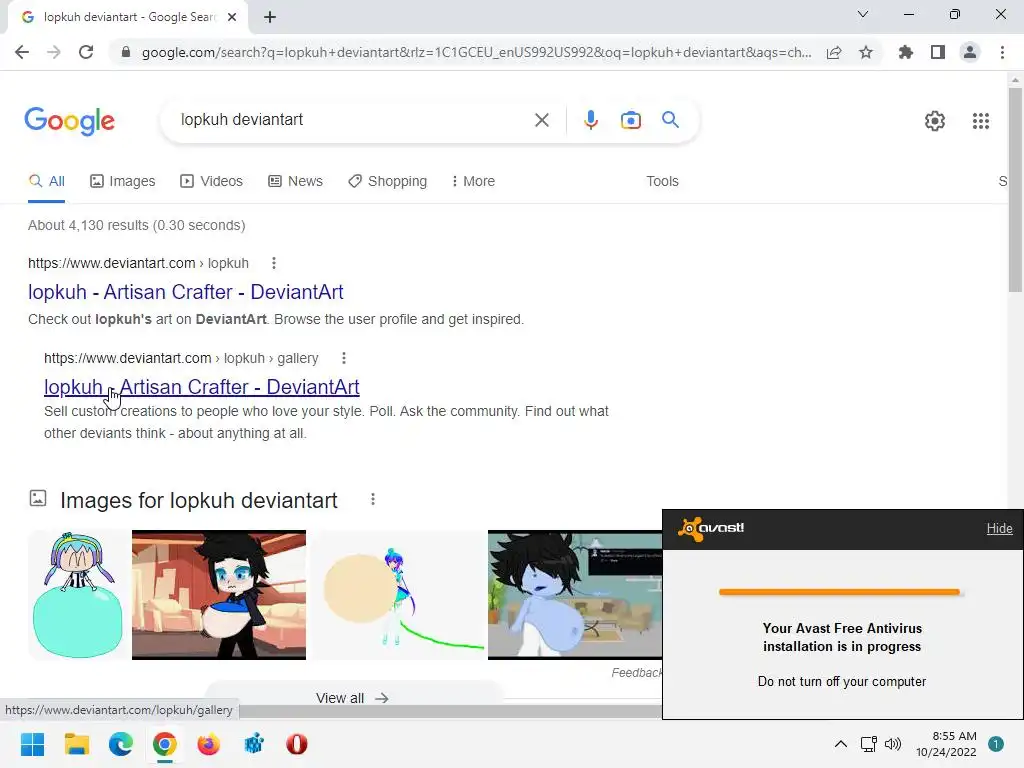Viewport: 1024px width, 768px height.
Task: Switch to the Shopping tab
Action: [x=388, y=181]
